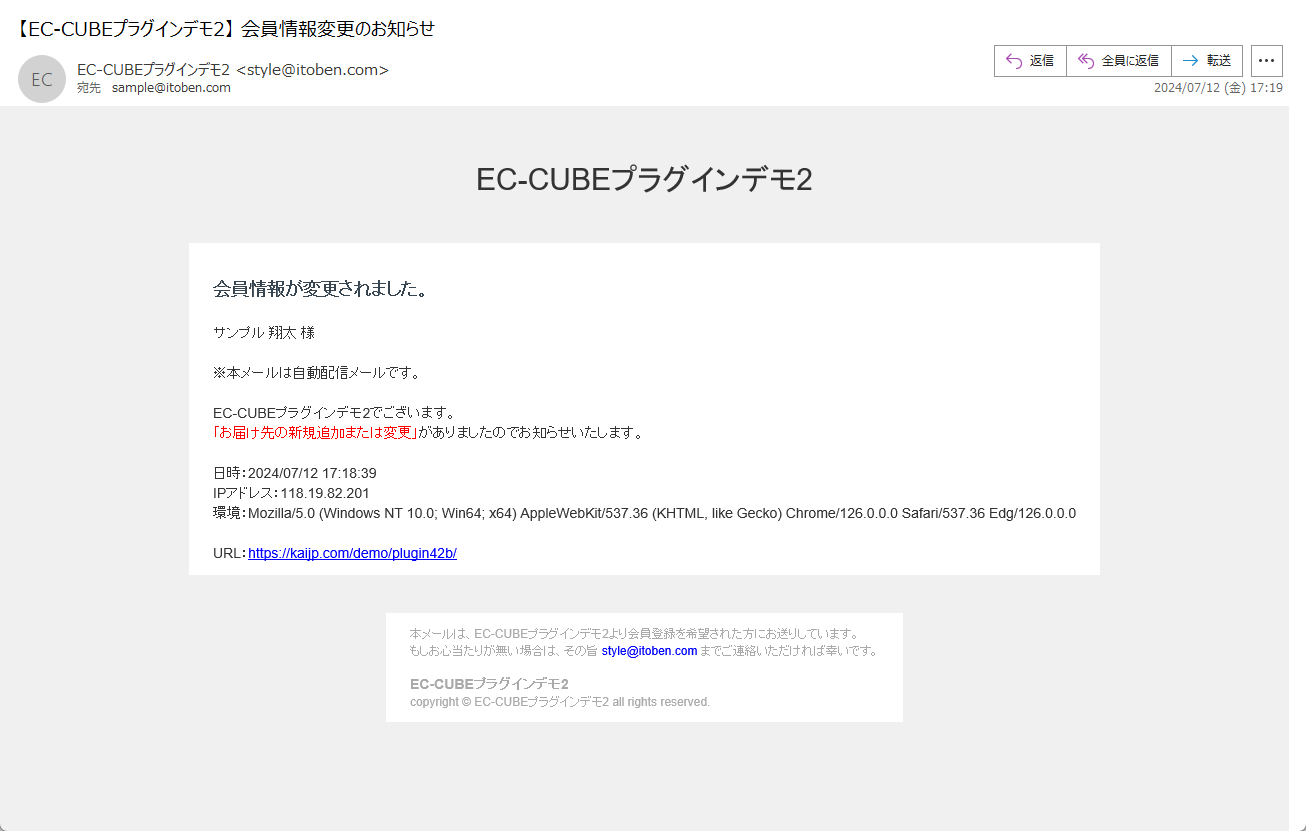Open the kaijp.com demo plugin42b URL

pyautogui.click(x=352, y=553)
